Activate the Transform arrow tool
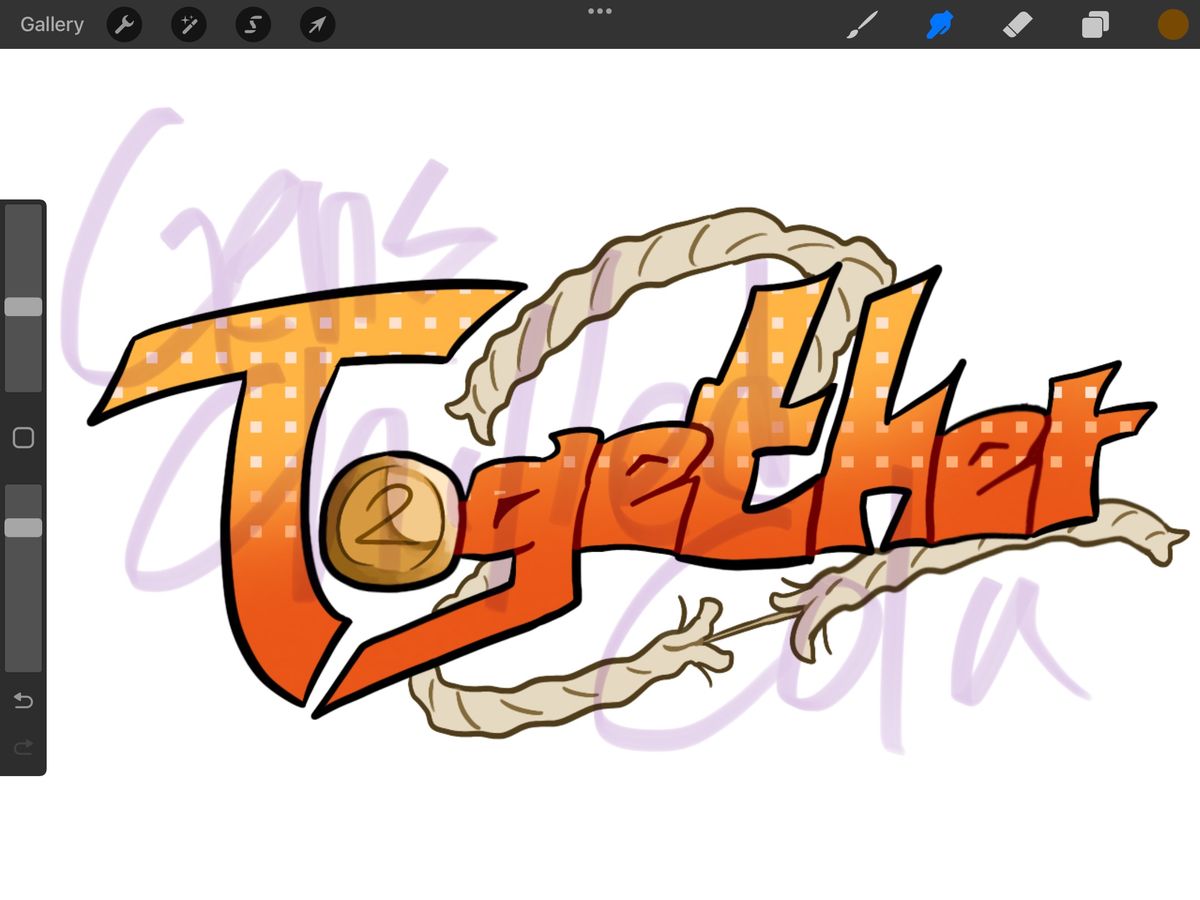The height and width of the screenshot is (900, 1200). click(317, 25)
